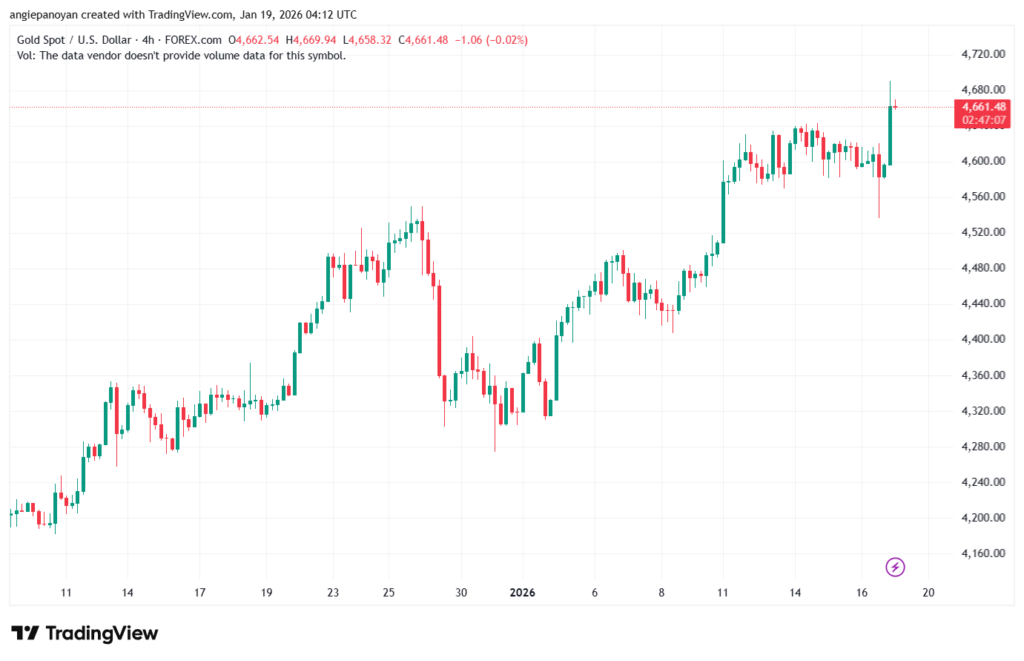Click the red 4,661.48 current price label

983,106
